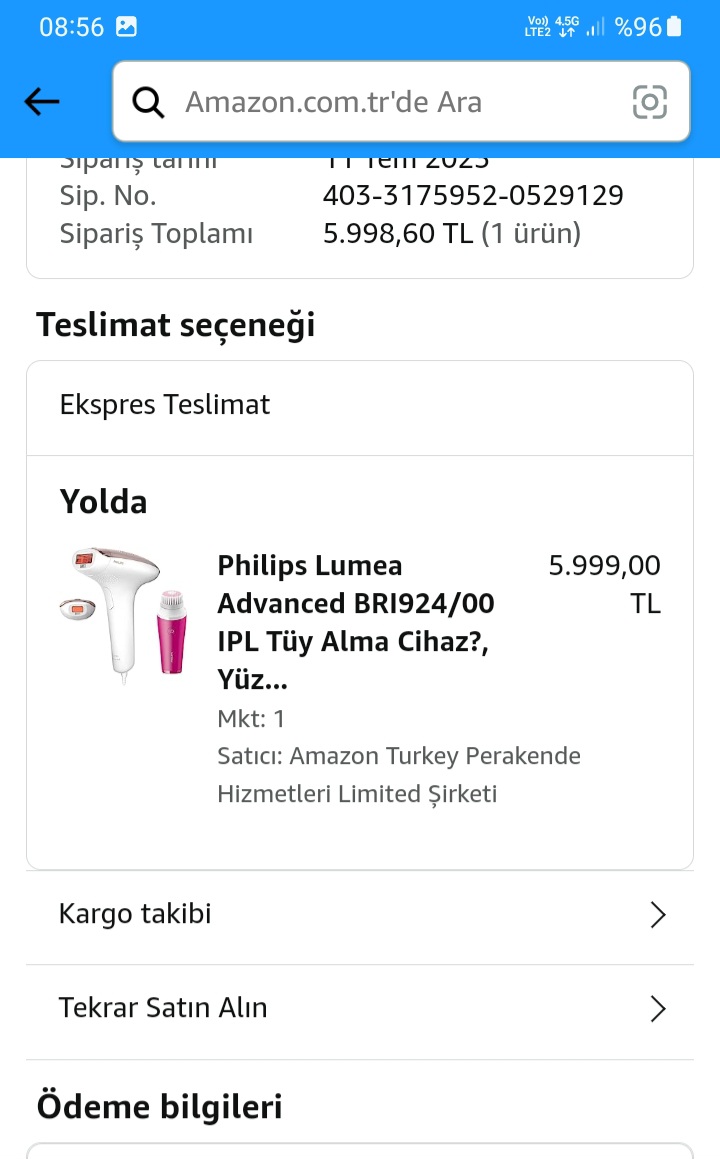Tap the mobile signal strength icon
The height and width of the screenshot is (1159, 720).
(596, 27)
